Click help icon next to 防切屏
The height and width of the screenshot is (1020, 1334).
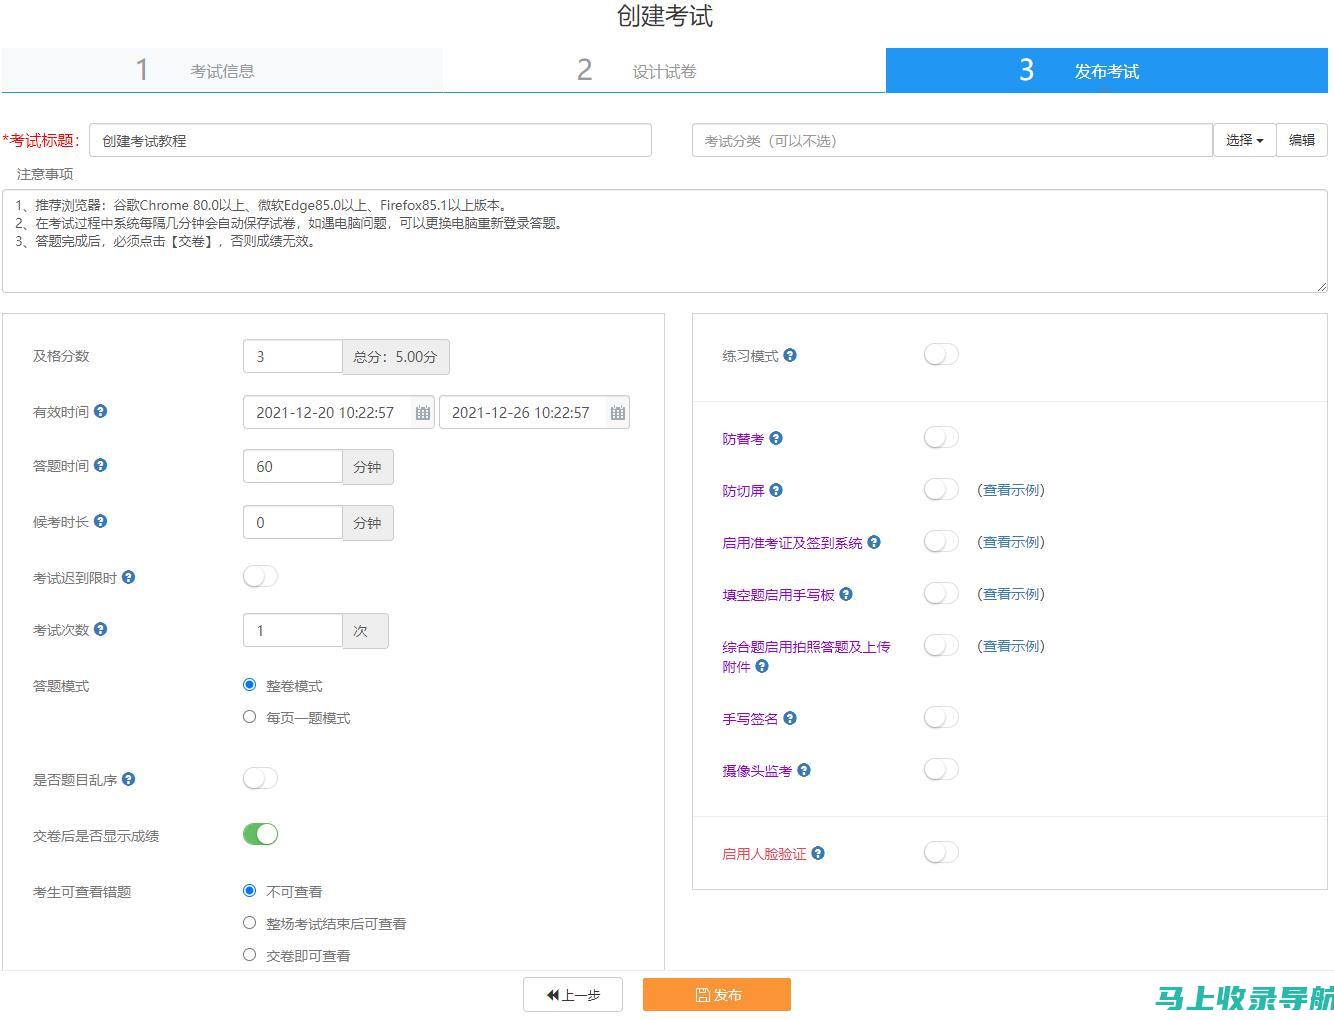click(776, 490)
